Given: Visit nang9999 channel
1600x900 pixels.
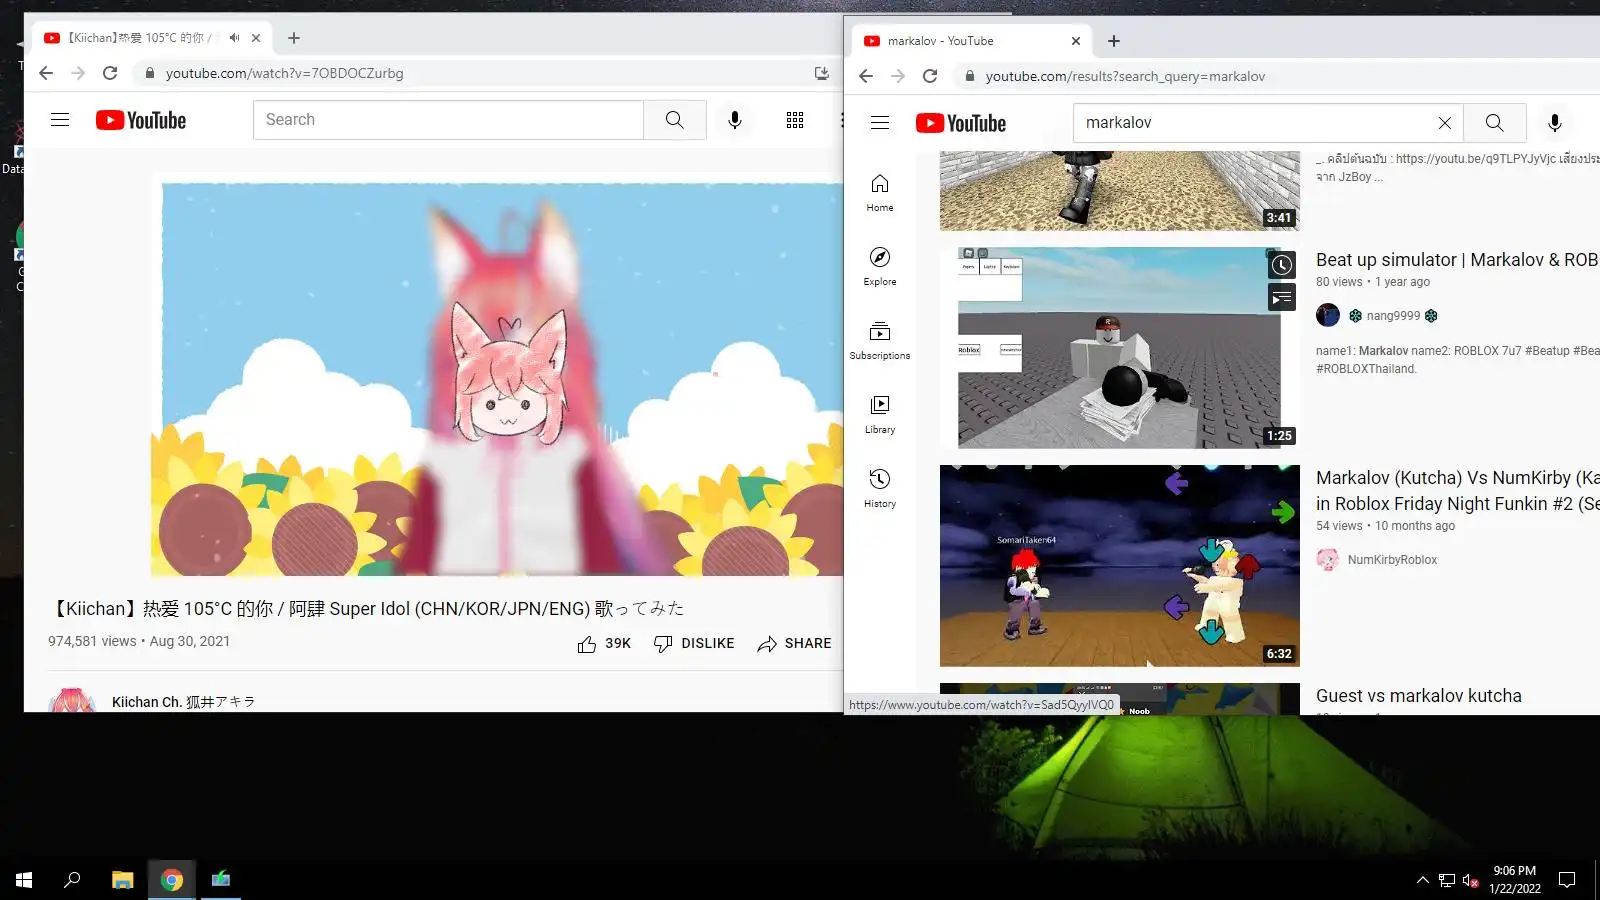Looking at the screenshot, I should point(1393,316).
